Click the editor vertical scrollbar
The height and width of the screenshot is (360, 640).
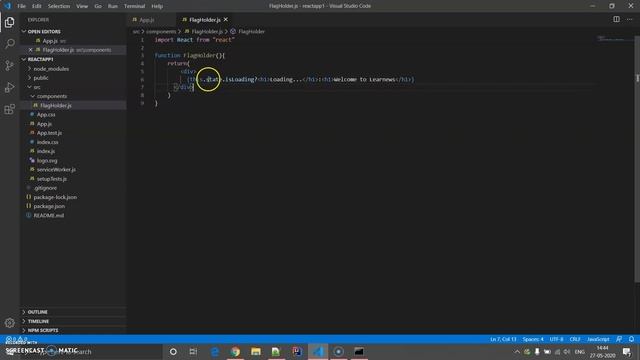(x=637, y=159)
